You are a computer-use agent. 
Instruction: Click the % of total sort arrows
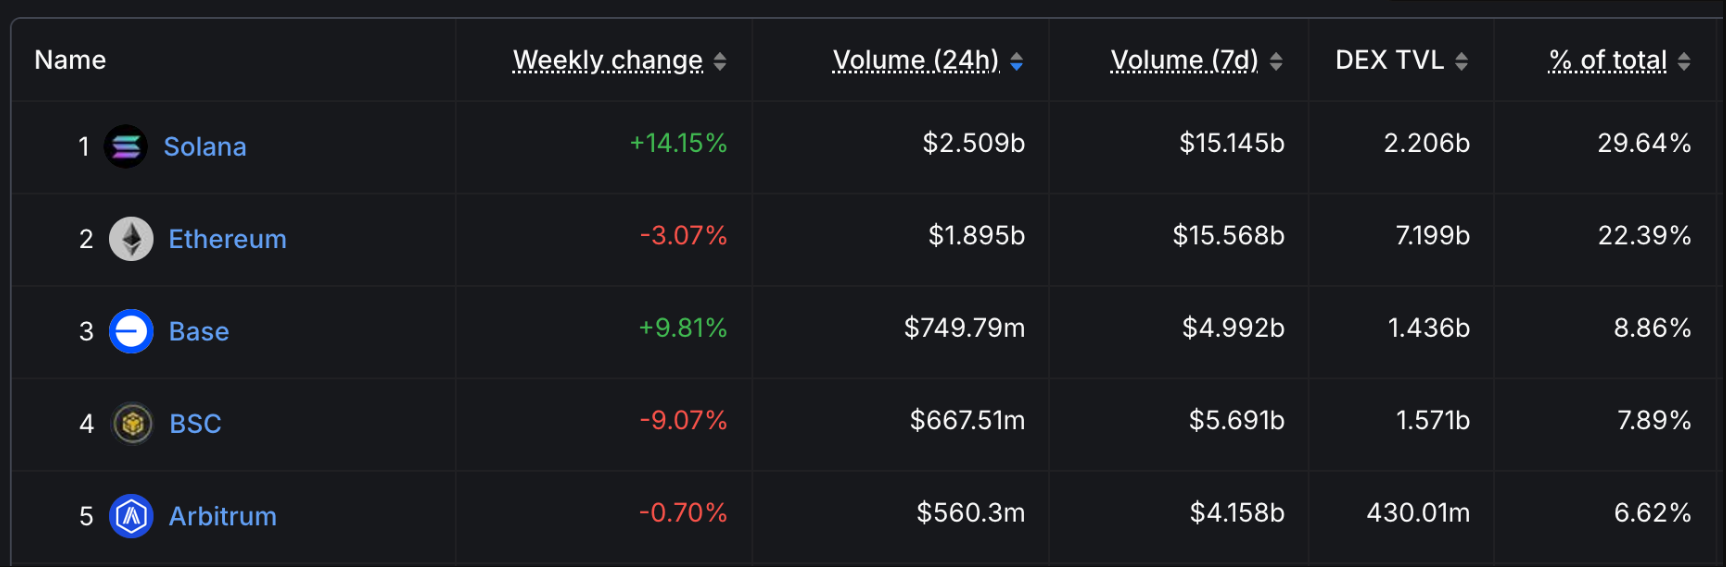tap(1684, 62)
